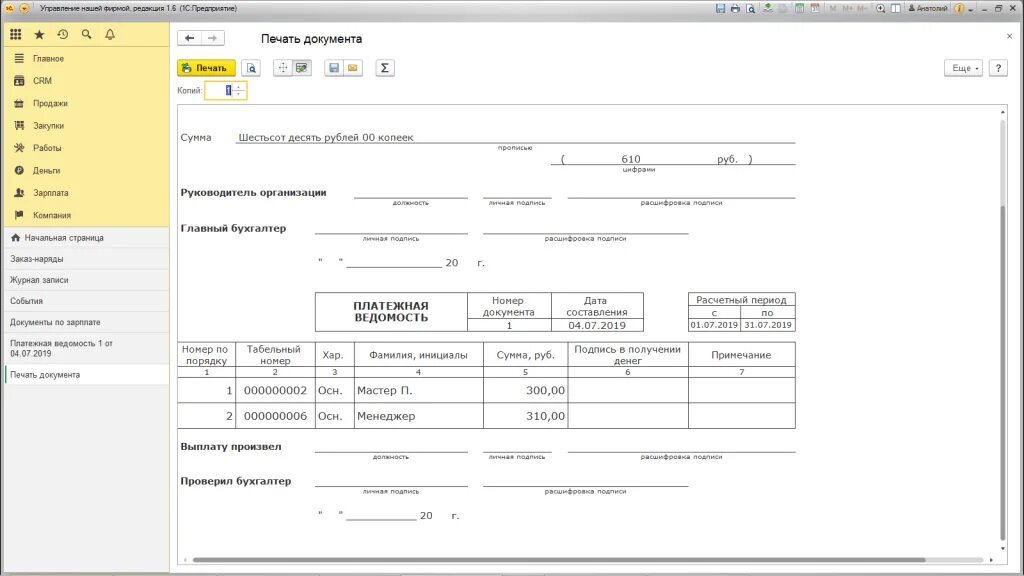Select the cell '000000006'
1024x576 pixels.
pyautogui.click(x=275, y=416)
